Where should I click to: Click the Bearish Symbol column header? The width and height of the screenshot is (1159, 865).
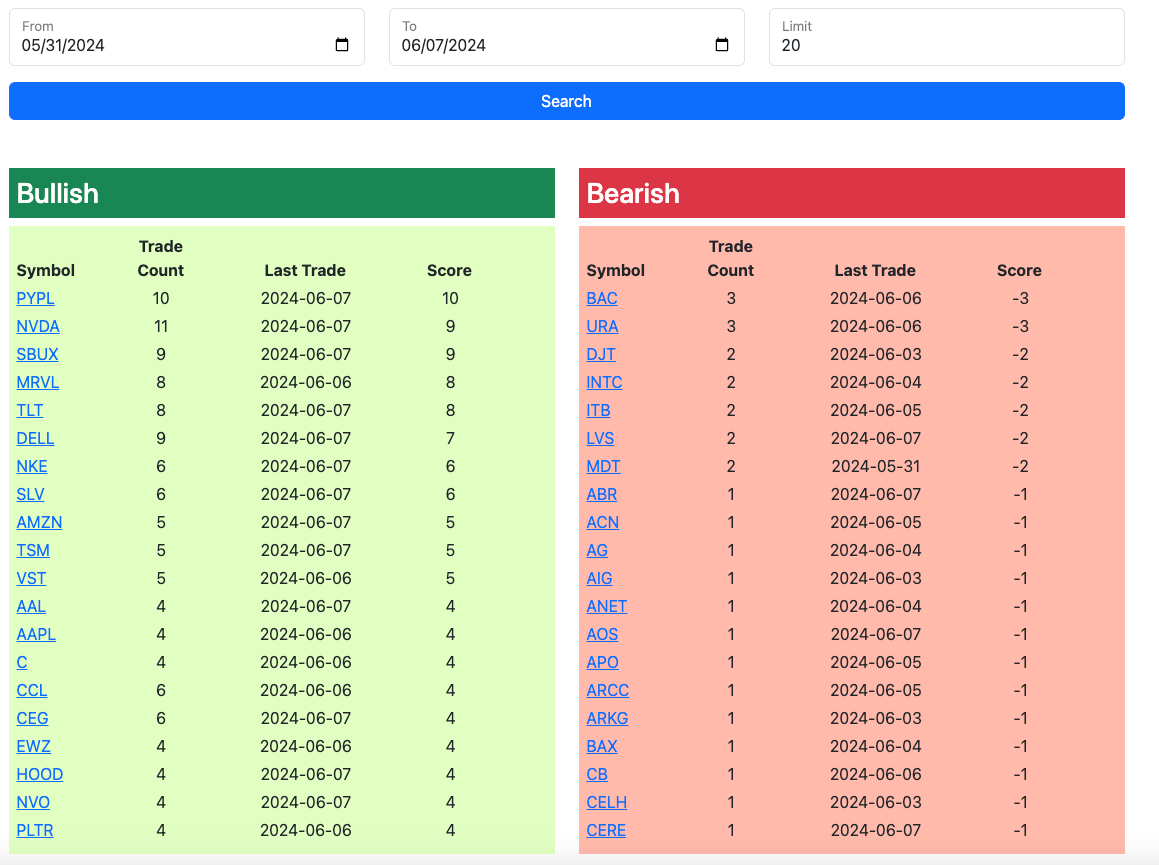point(616,271)
